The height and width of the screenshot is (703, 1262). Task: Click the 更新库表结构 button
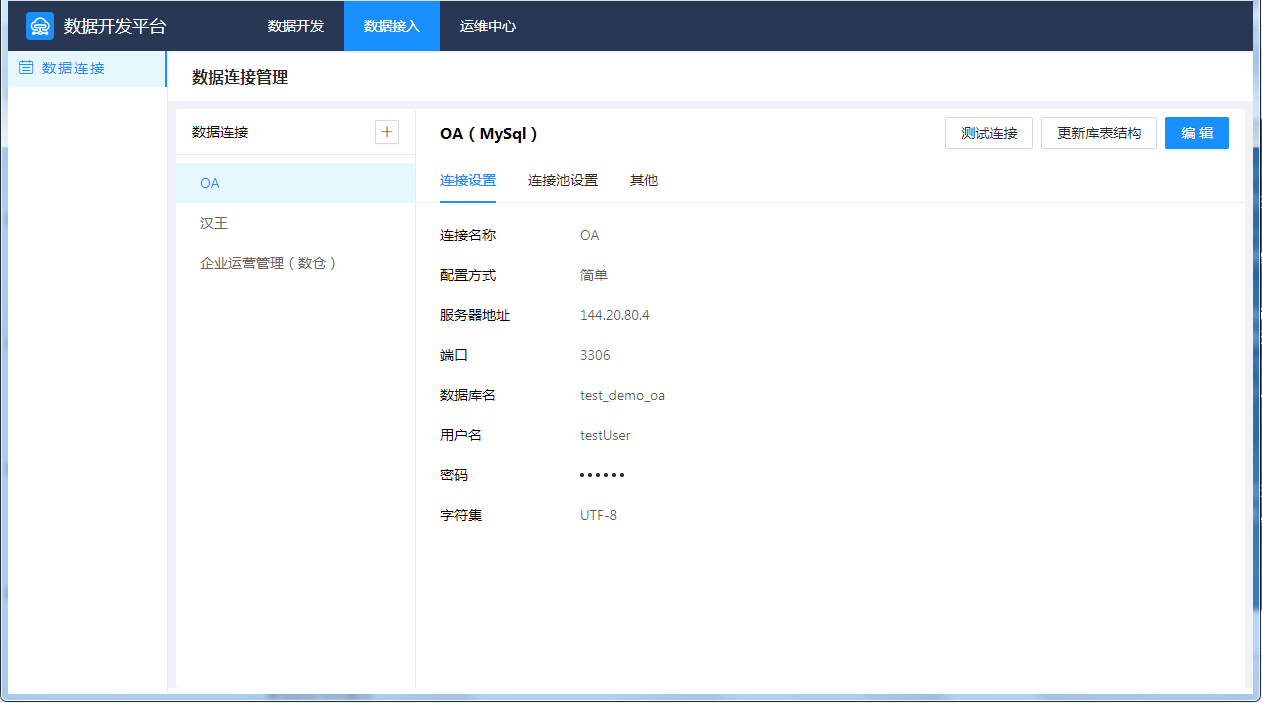pos(1099,133)
